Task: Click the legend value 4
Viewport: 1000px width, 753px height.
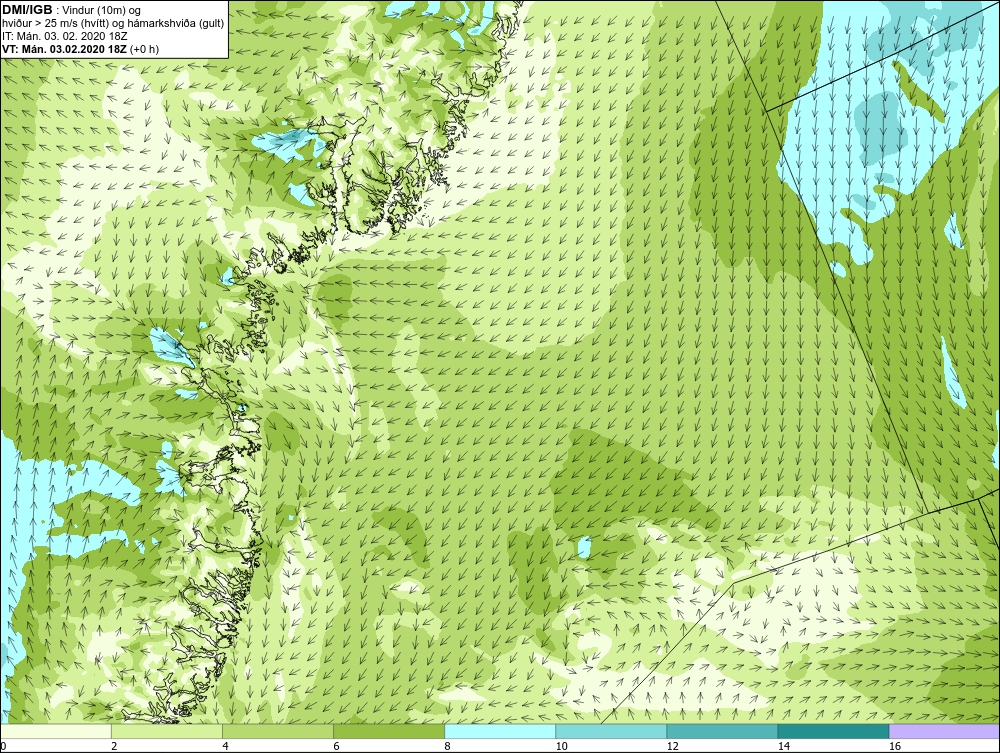Action: tap(225, 746)
